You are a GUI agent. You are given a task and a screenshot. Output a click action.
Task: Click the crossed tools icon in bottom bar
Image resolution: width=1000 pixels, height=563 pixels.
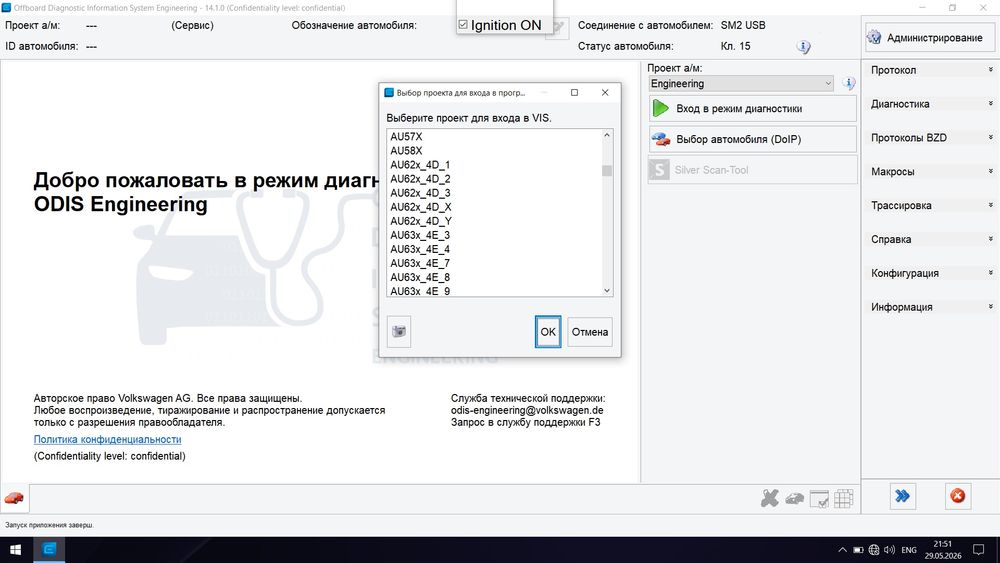click(x=770, y=499)
